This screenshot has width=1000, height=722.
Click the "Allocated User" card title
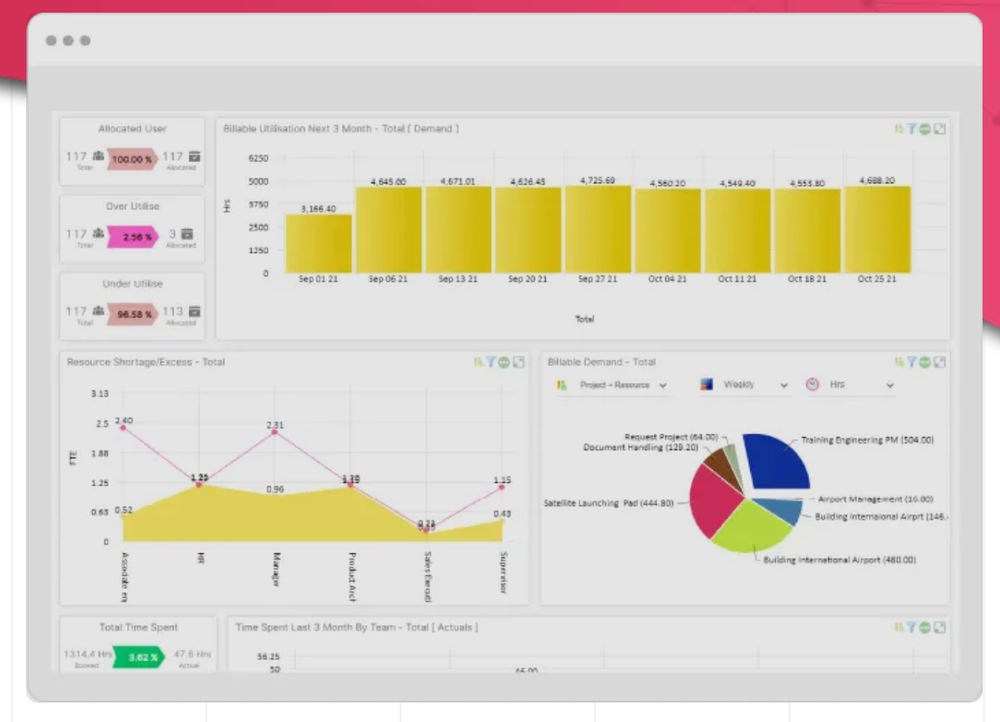coord(133,129)
